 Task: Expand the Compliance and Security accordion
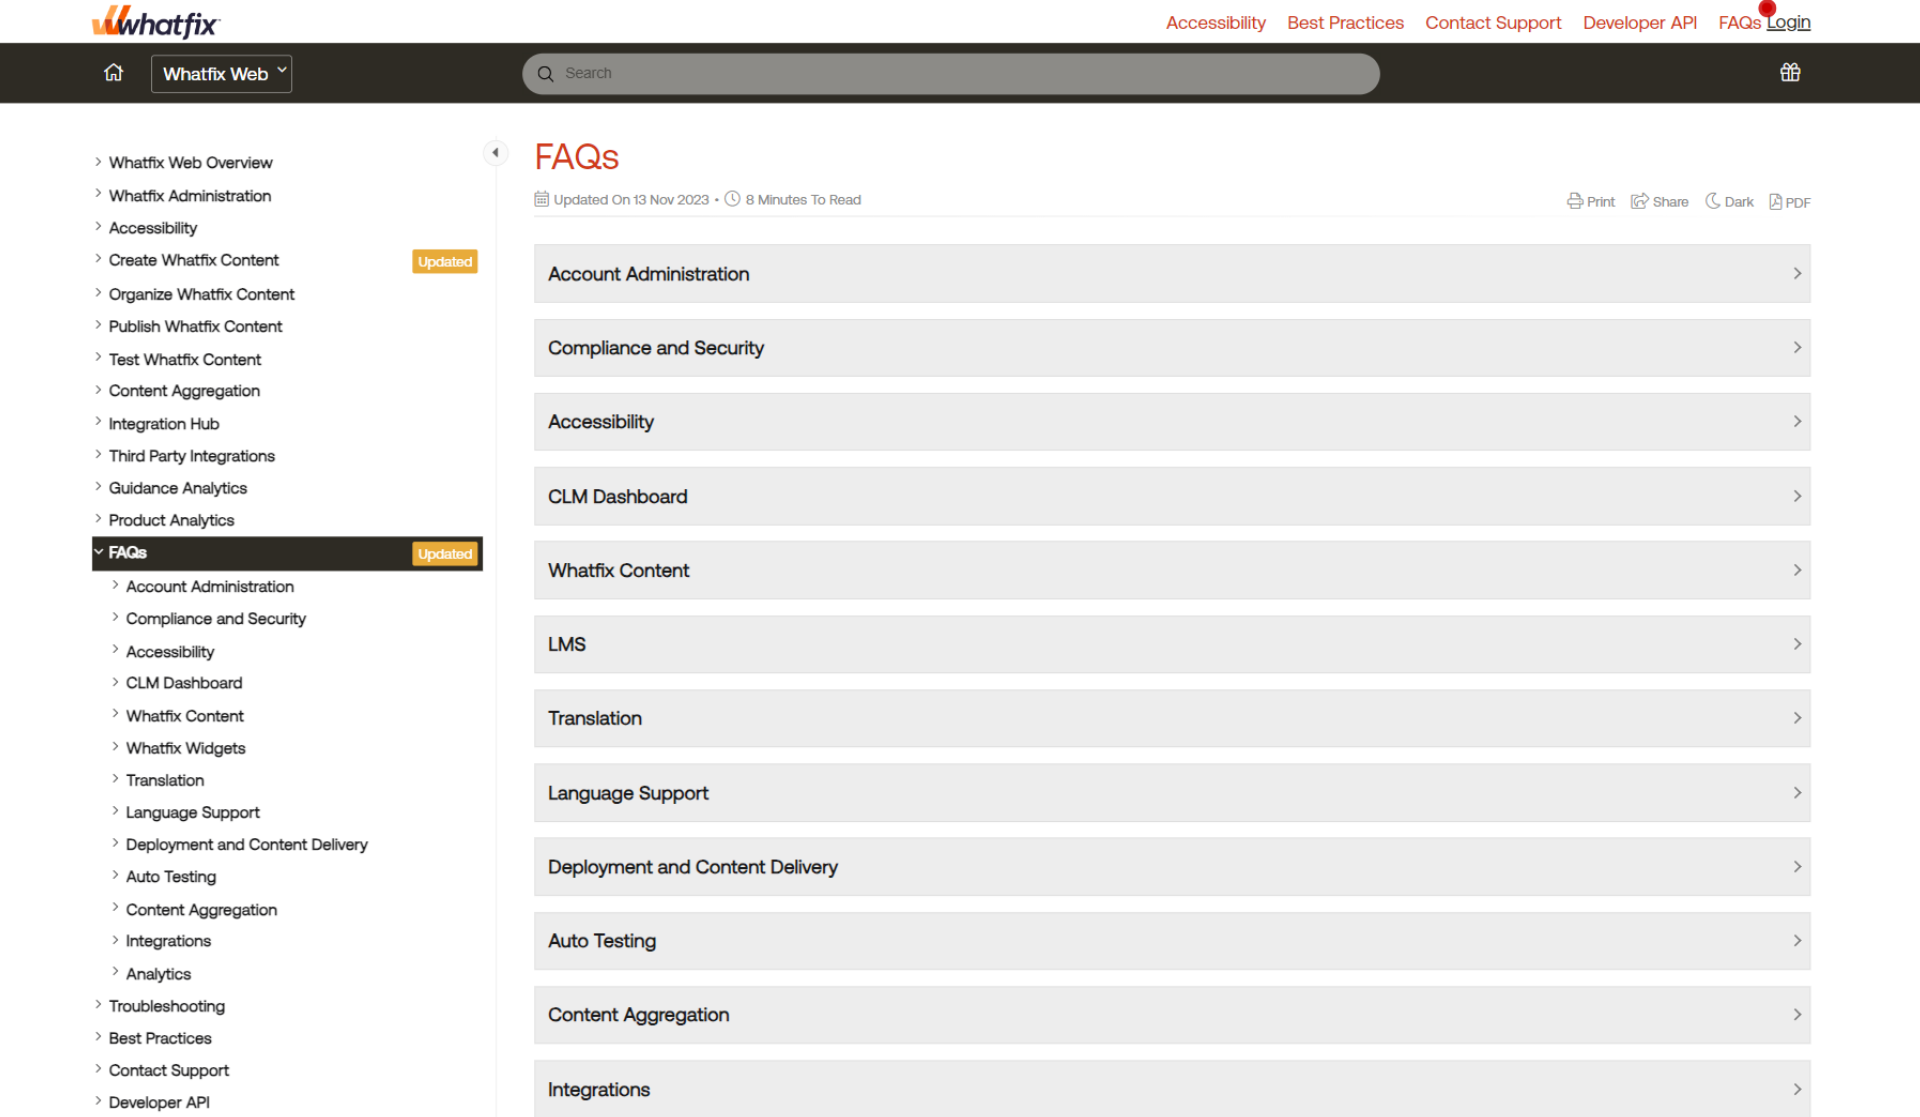tap(1172, 348)
